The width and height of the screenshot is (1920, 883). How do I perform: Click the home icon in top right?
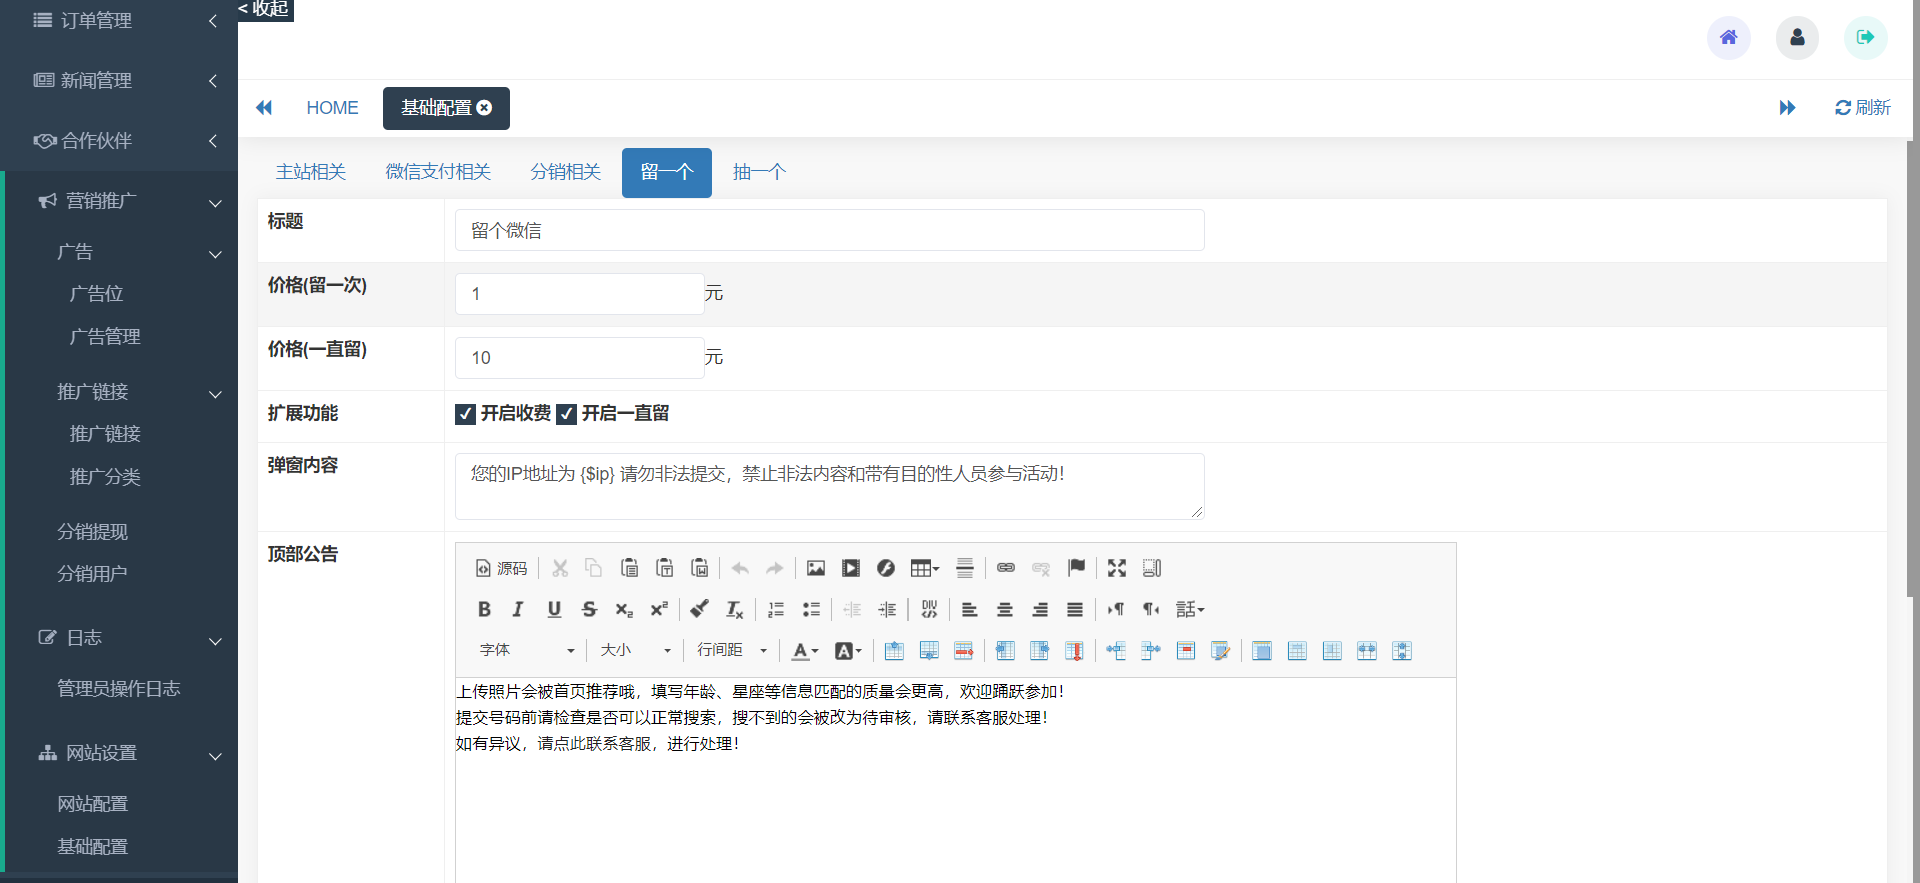pyautogui.click(x=1728, y=38)
